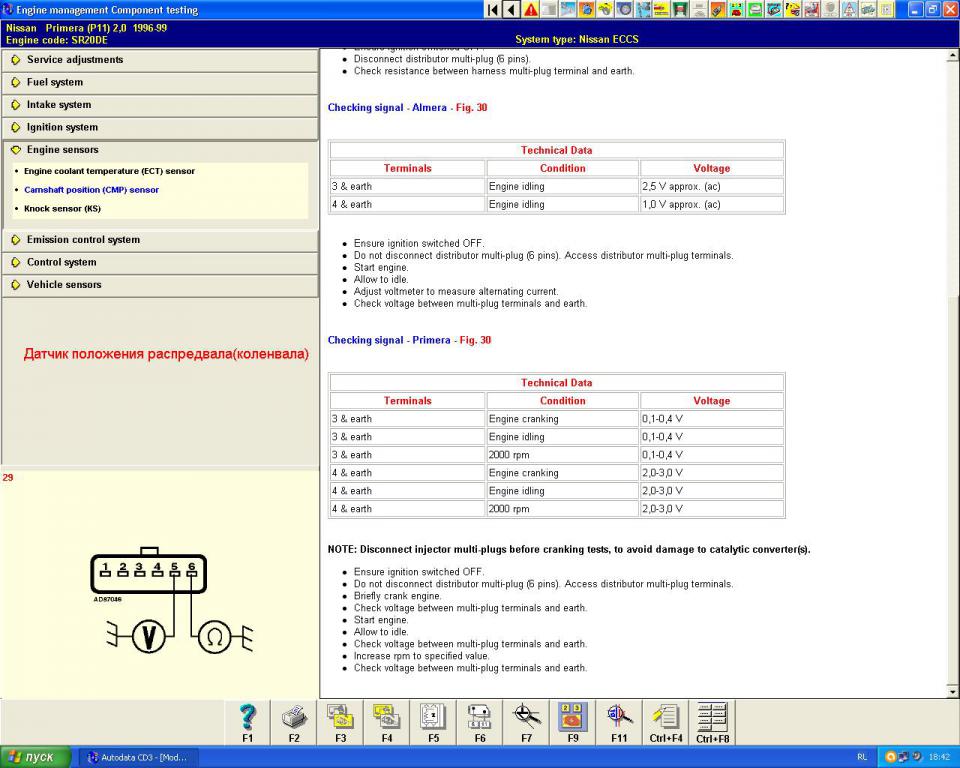Image resolution: width=960 pixels, height=768 pixels.
Task: Open the red warning triangle toolbar icon
Action: (530, 9)
